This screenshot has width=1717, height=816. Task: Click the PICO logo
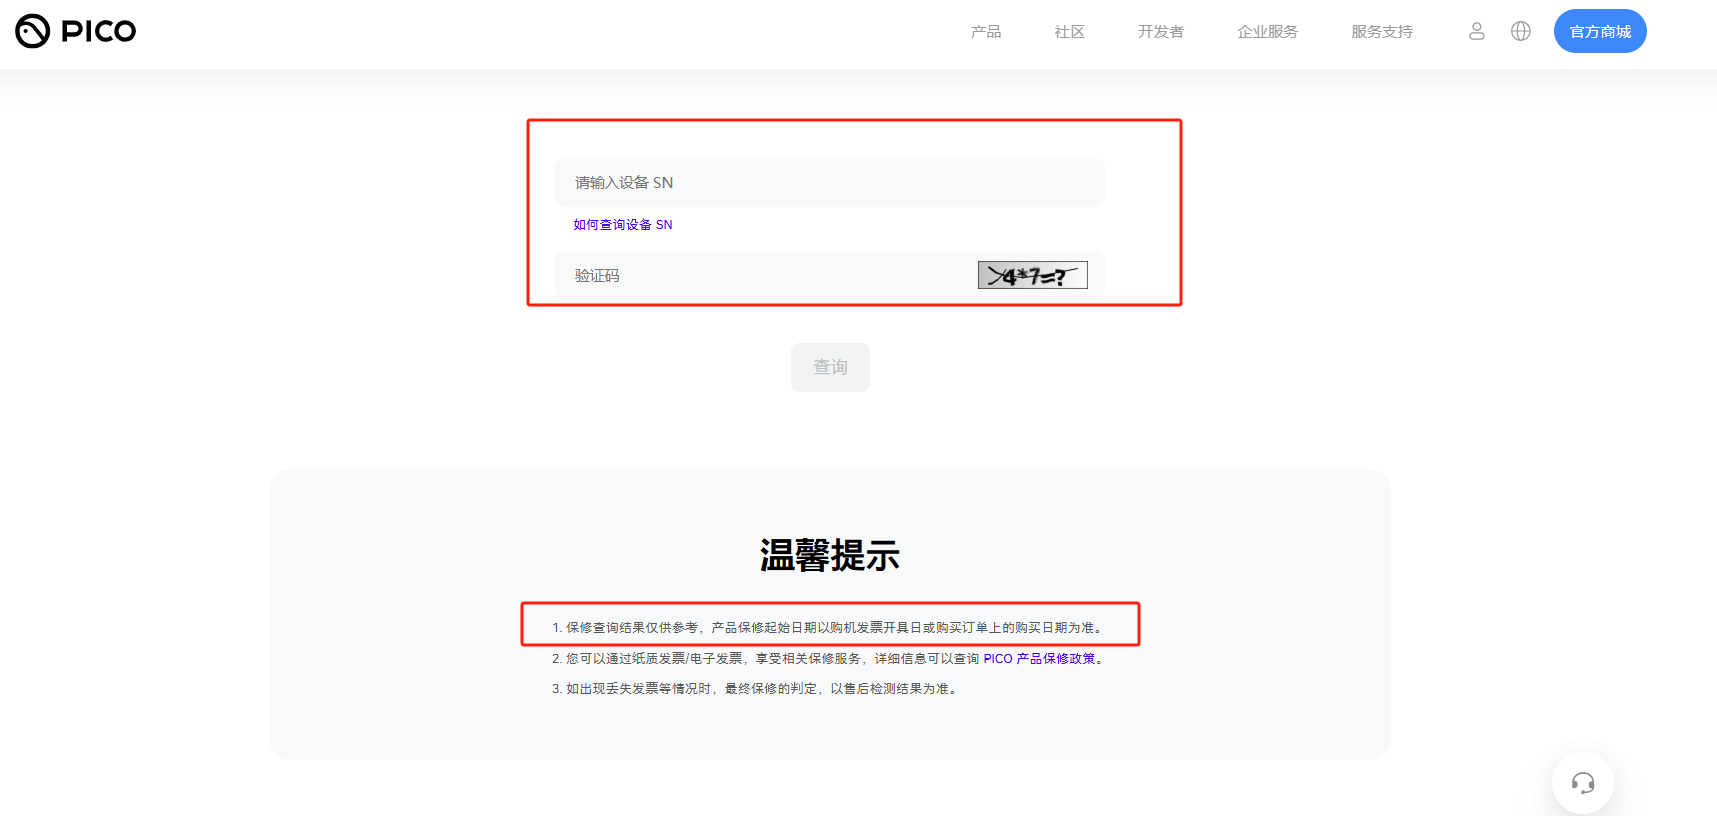tap(76, 31)
